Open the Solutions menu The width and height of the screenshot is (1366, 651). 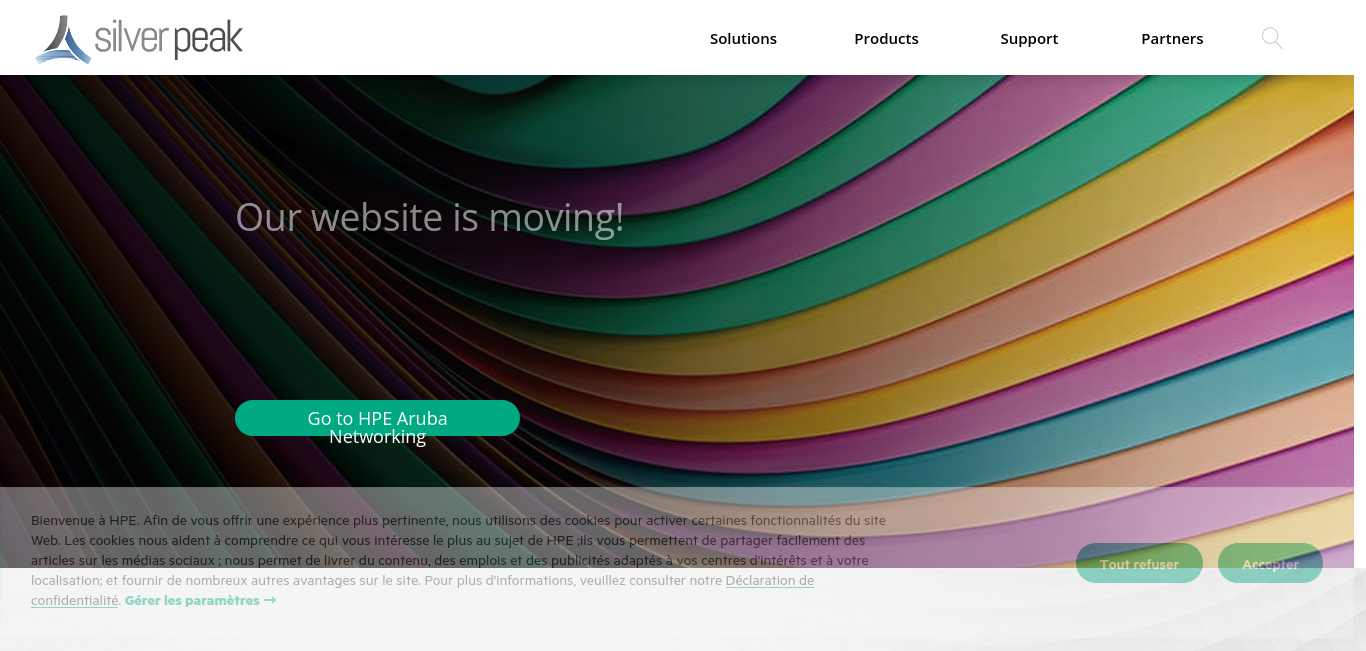743,39
